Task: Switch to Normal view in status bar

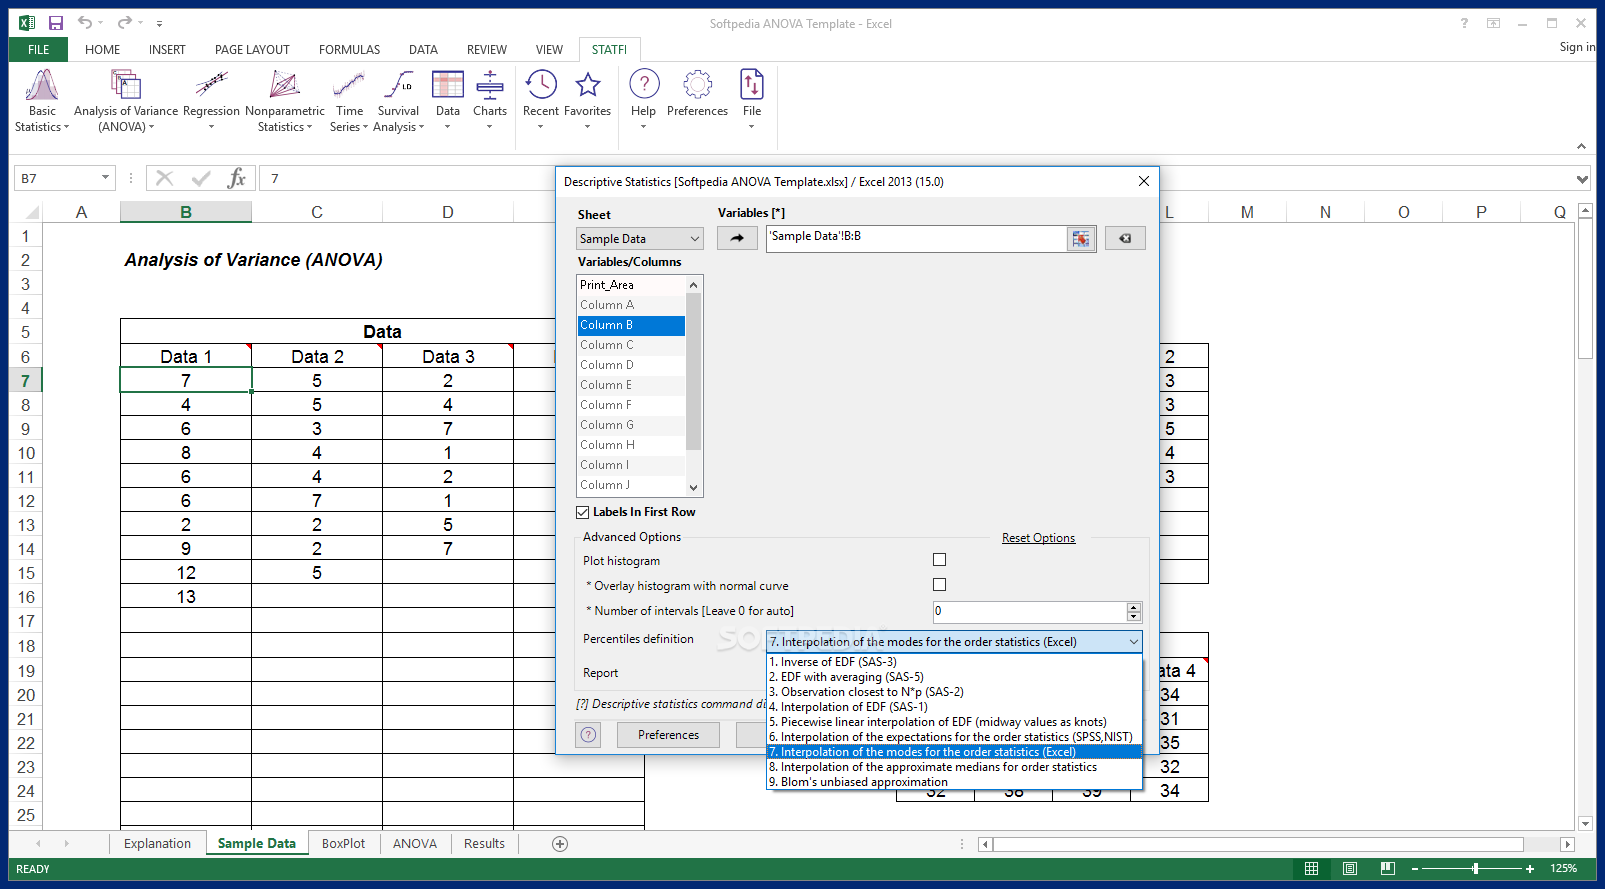Action: click(x=1312, y=868)
